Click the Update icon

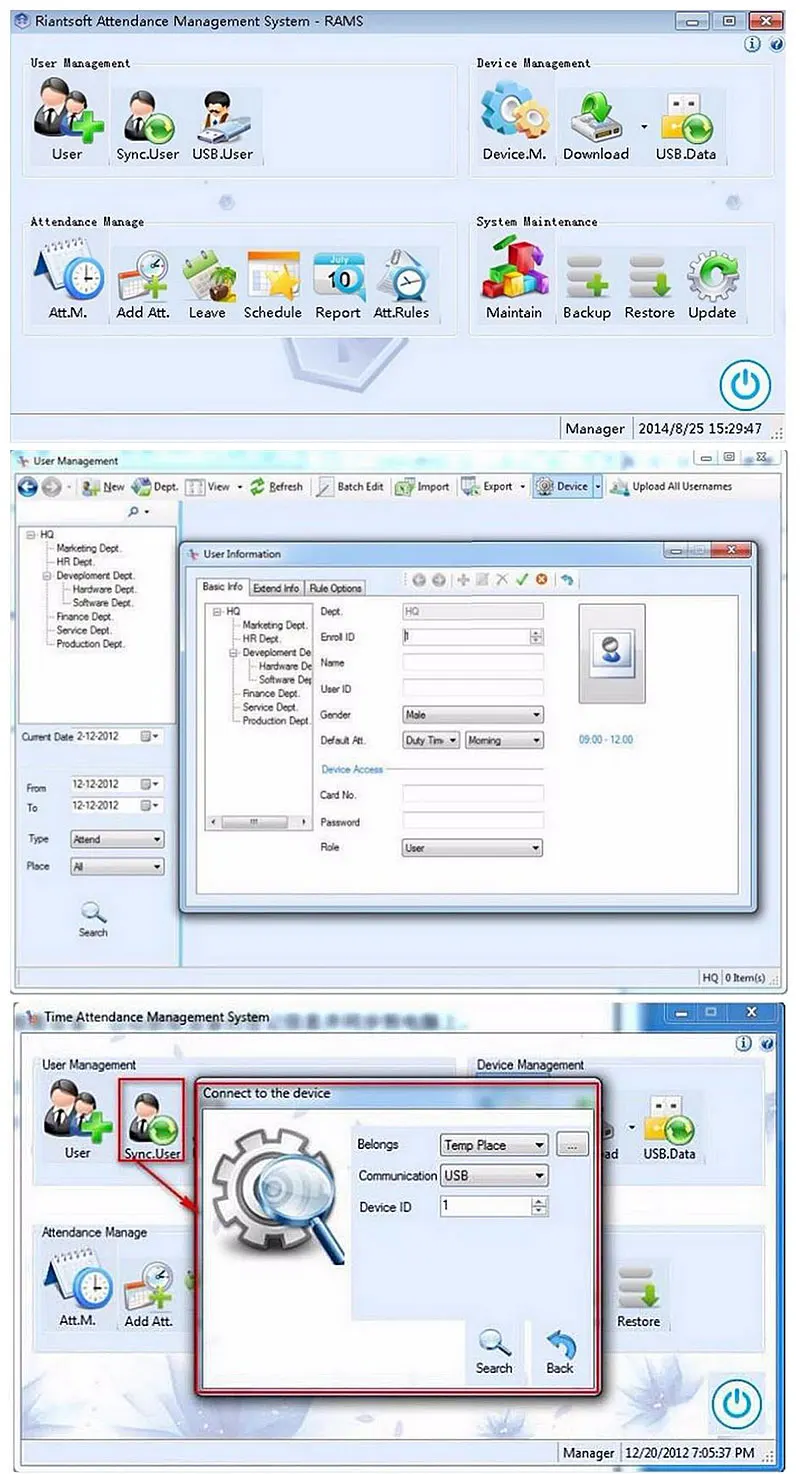pyautogui.click(x=712, y=285)
